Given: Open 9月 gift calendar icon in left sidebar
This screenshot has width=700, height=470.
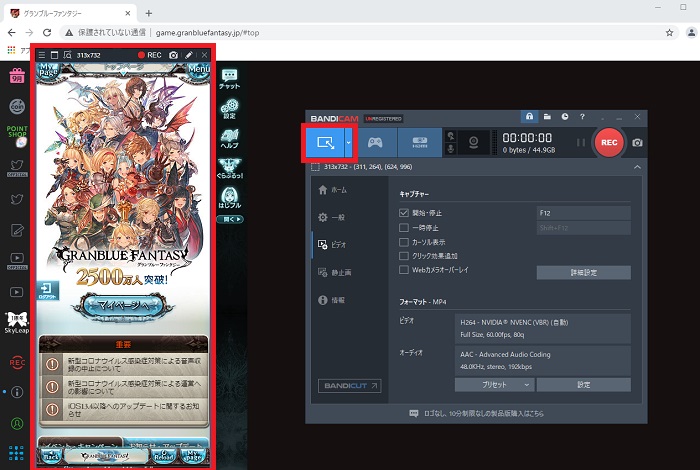Looking at the screenshot, I should (17, 75).
